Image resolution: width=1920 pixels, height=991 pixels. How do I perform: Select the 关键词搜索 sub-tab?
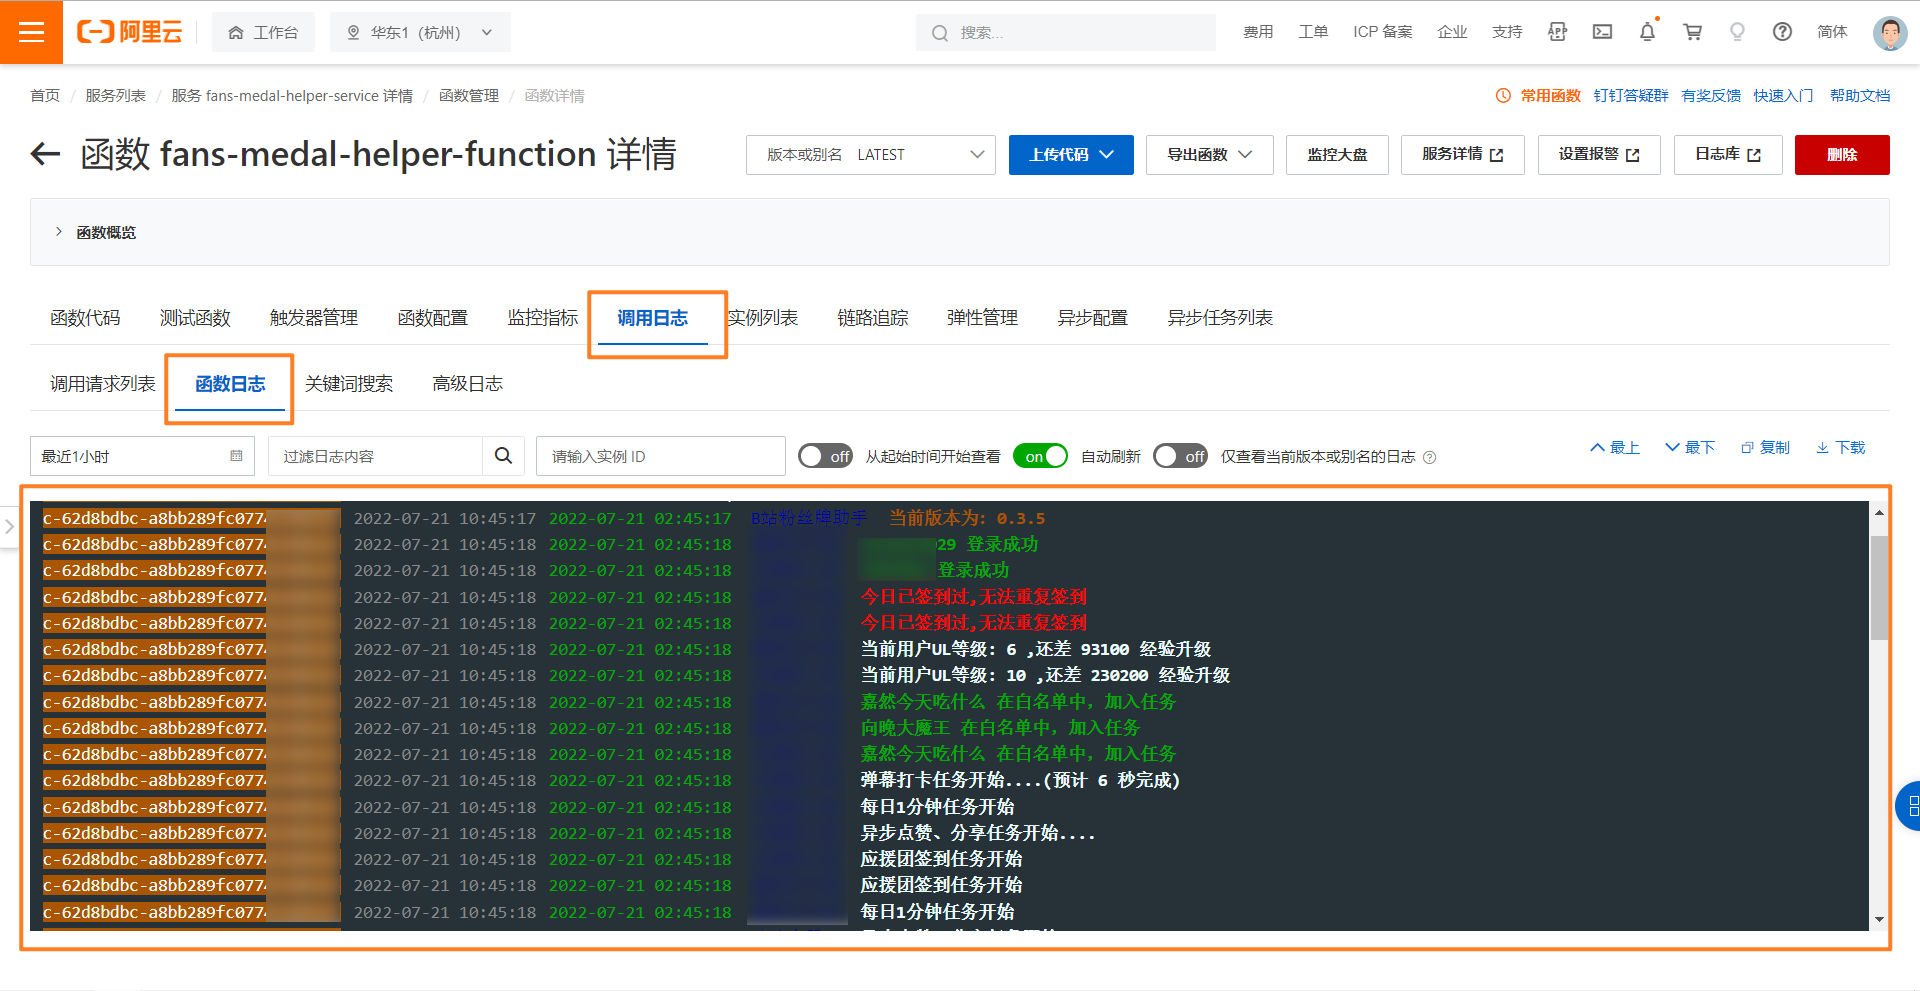pyautogui.click(x=348, y=384)
